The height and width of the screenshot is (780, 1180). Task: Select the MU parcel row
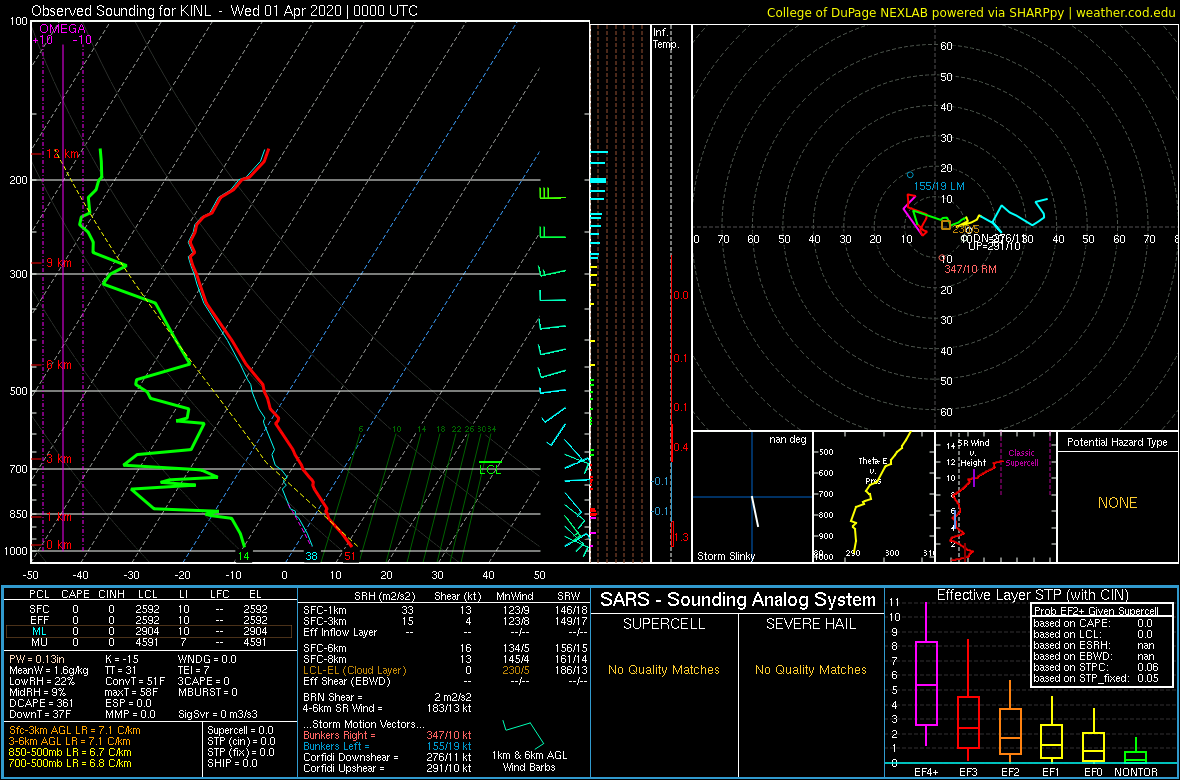[148, 643]
